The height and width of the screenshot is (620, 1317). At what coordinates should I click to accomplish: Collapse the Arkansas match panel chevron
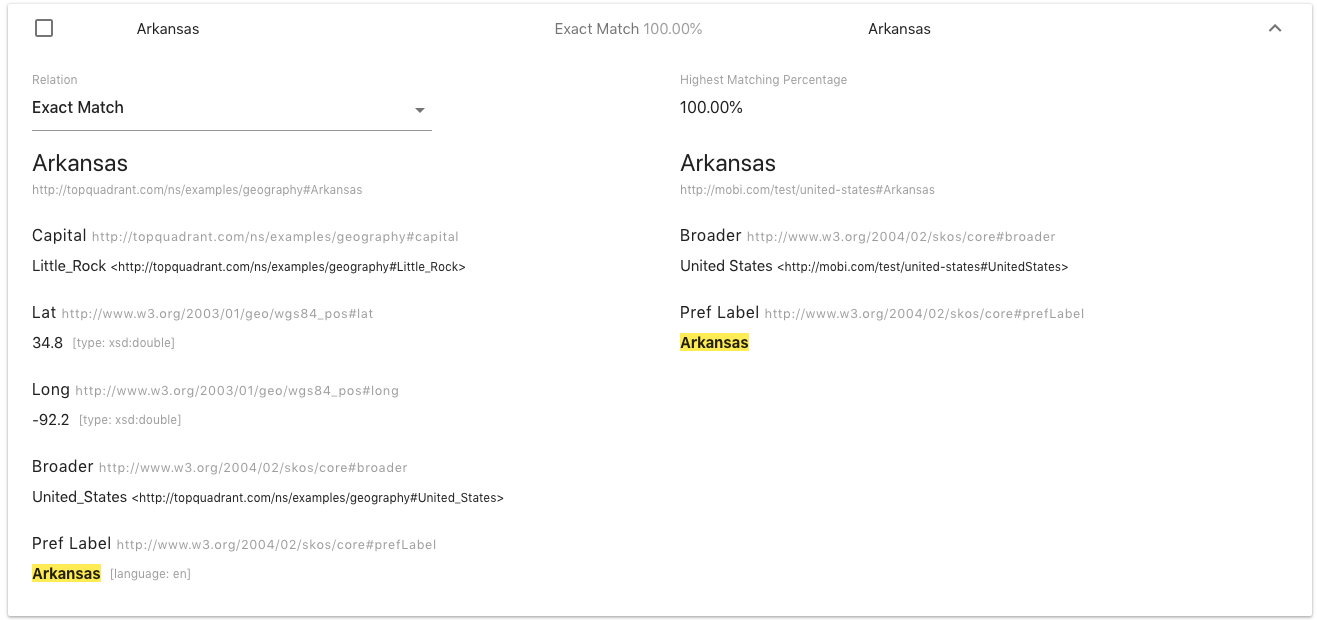[1274, 29]
